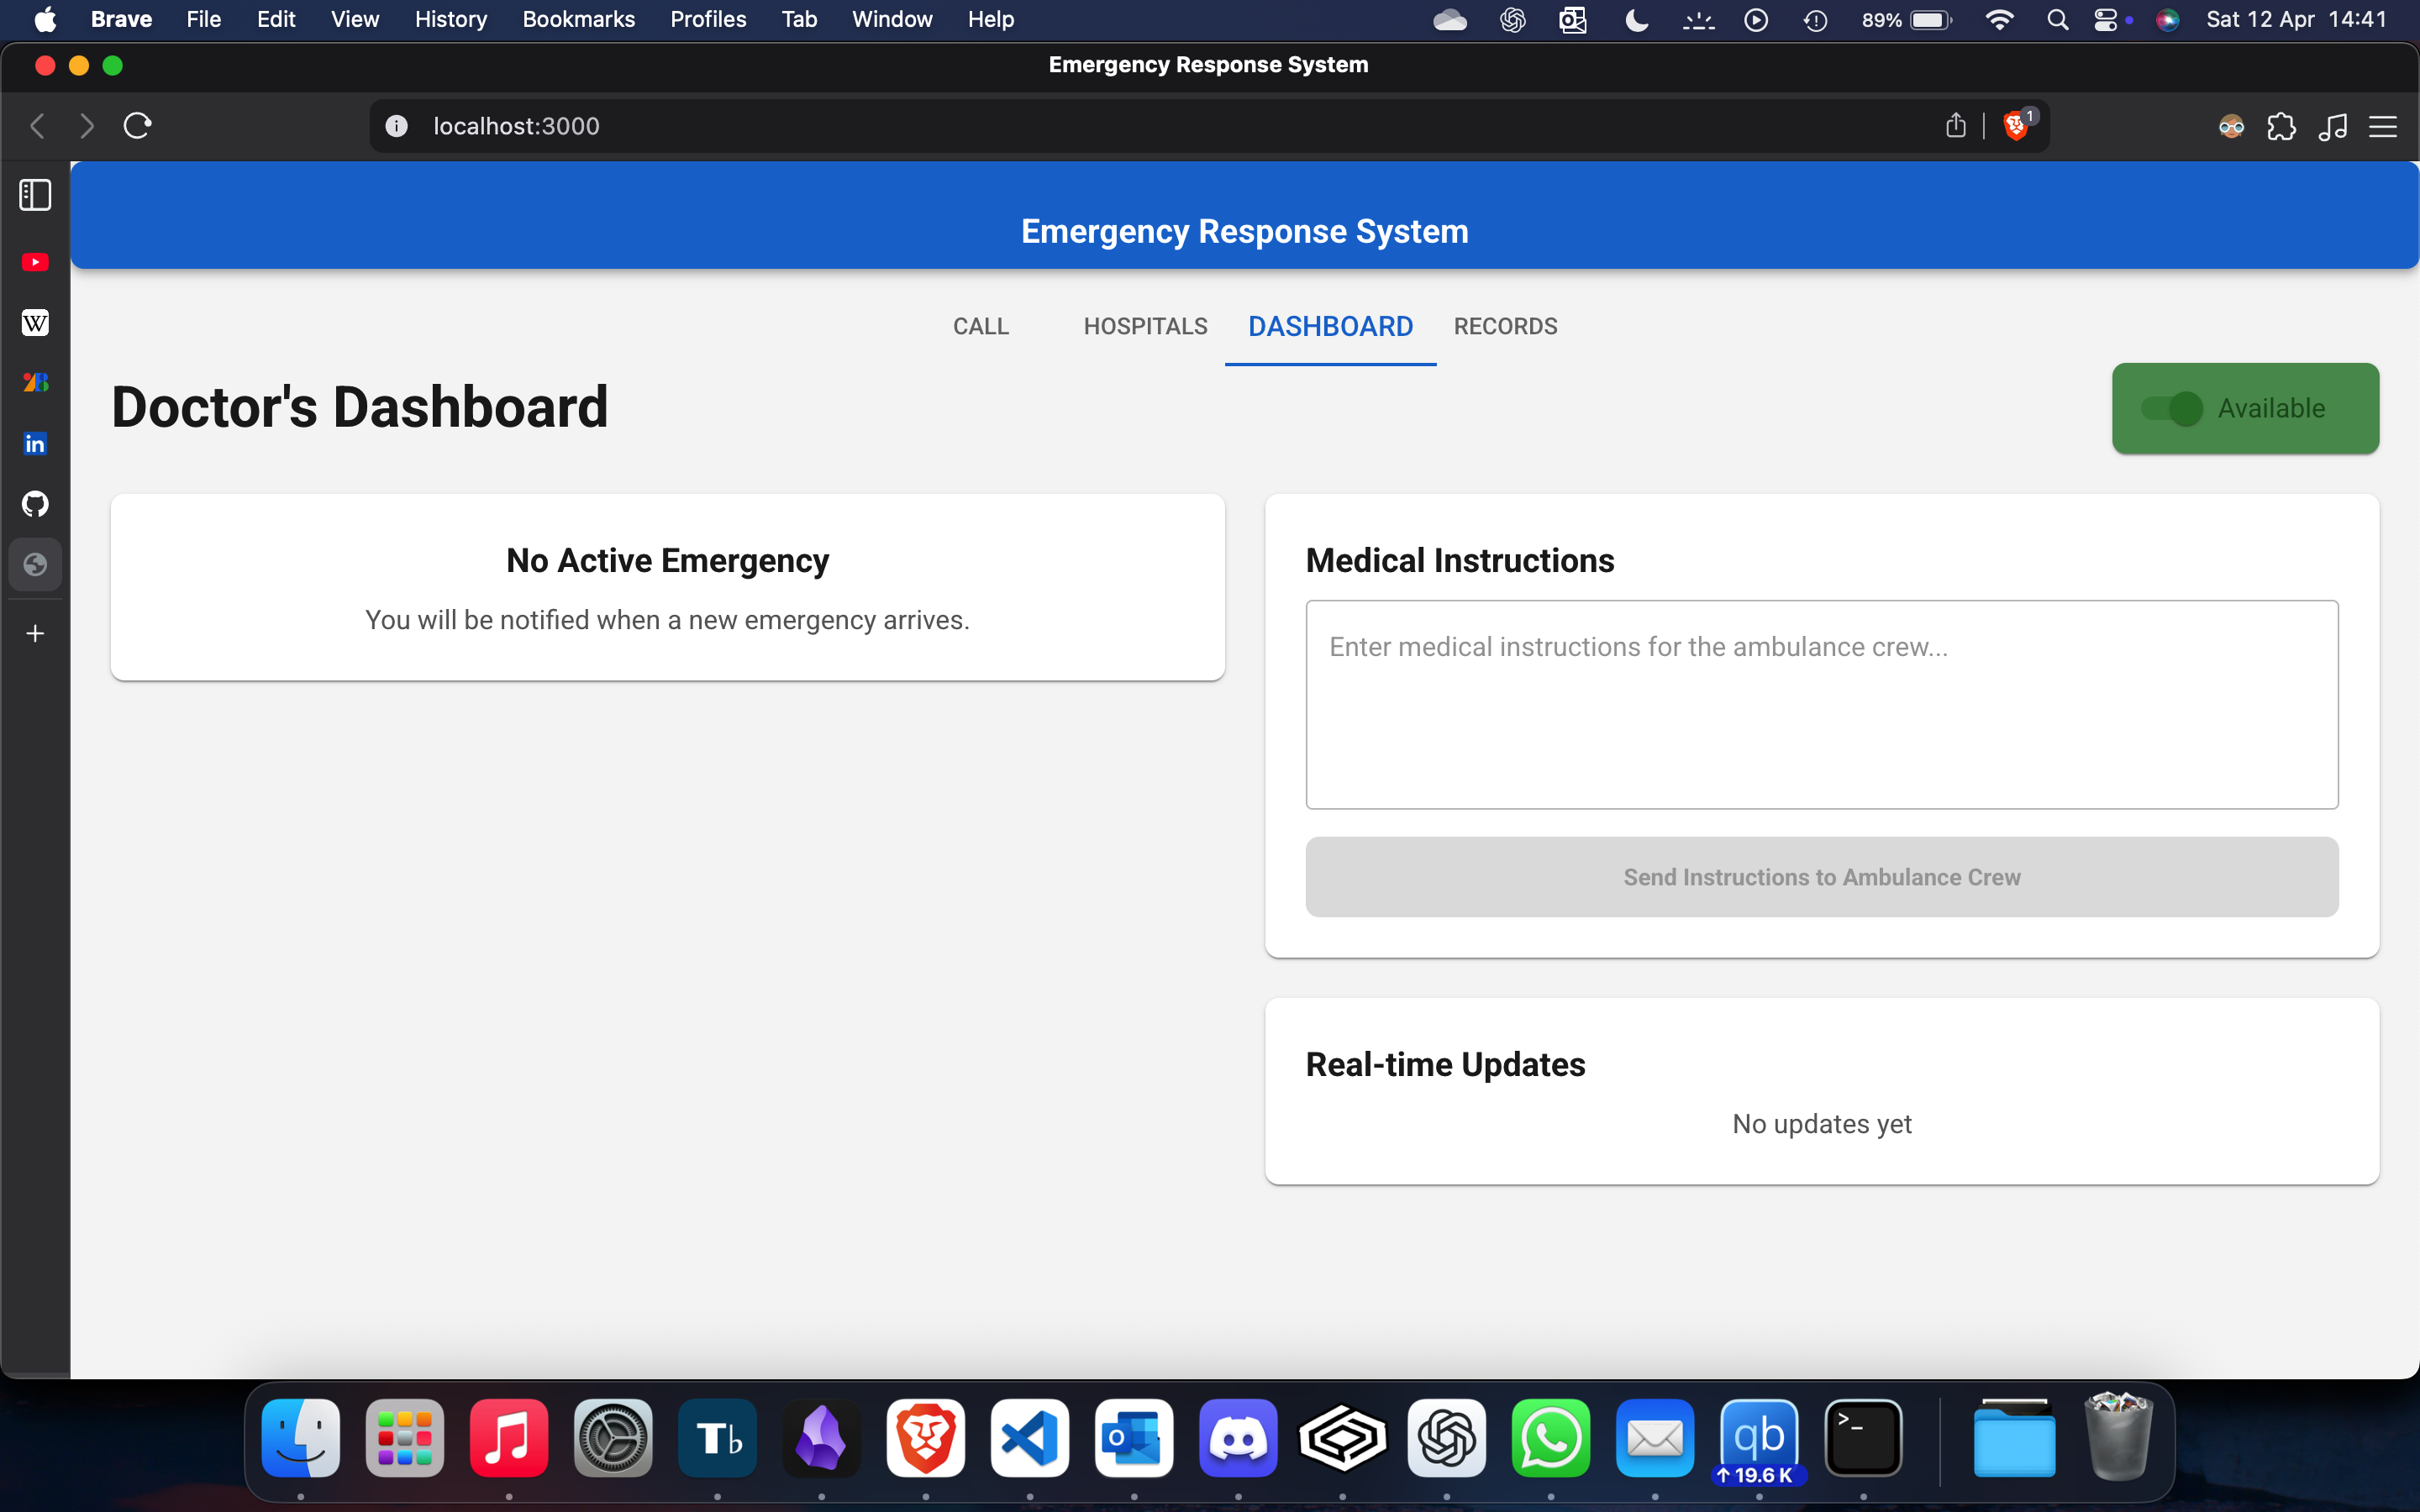
Task: Toggle the browser sidebar panel icon
Action: (x=35, y=195)
